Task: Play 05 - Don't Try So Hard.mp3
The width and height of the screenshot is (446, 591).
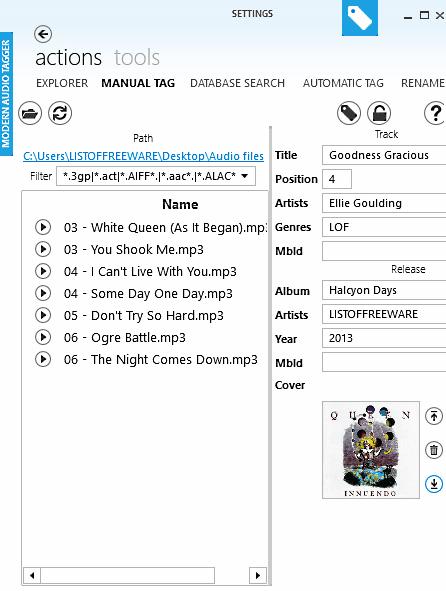Action: [x=43, y=315]
